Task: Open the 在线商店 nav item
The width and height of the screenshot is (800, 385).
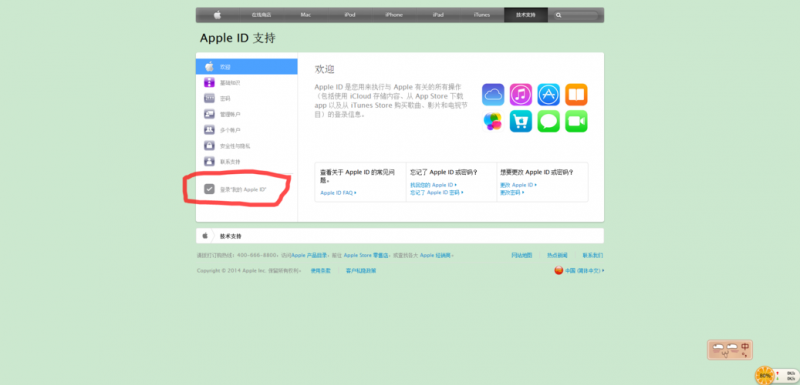Action: [261, 15]
